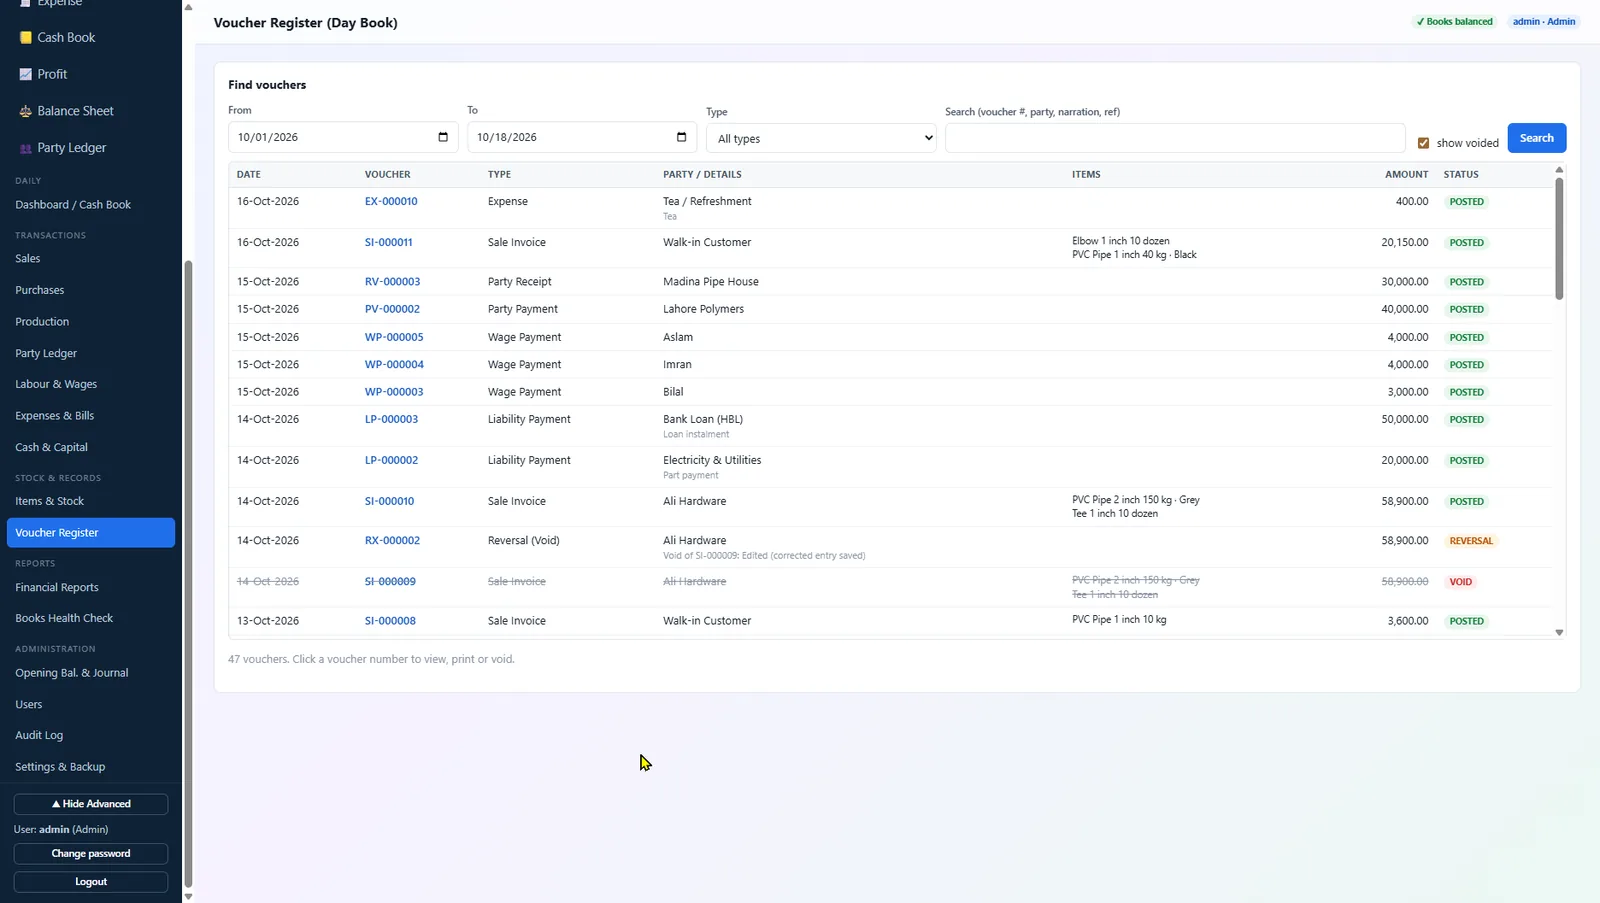Click the Change password button
This screenshot has width=1600, height=903.
(x=91, y=854)
